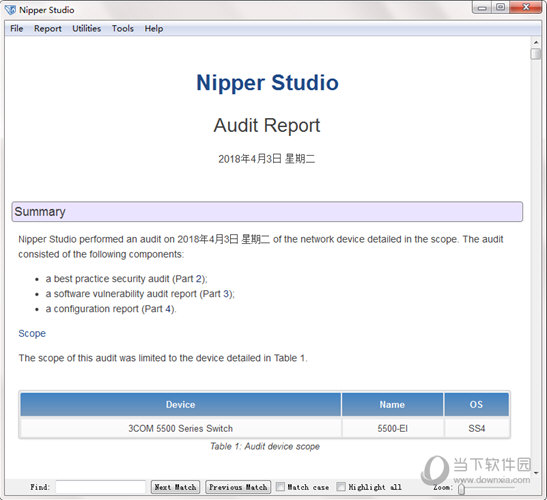This screenshot has width=547, height=500.
Task: Open the Utilities menu
Action: 87,29
